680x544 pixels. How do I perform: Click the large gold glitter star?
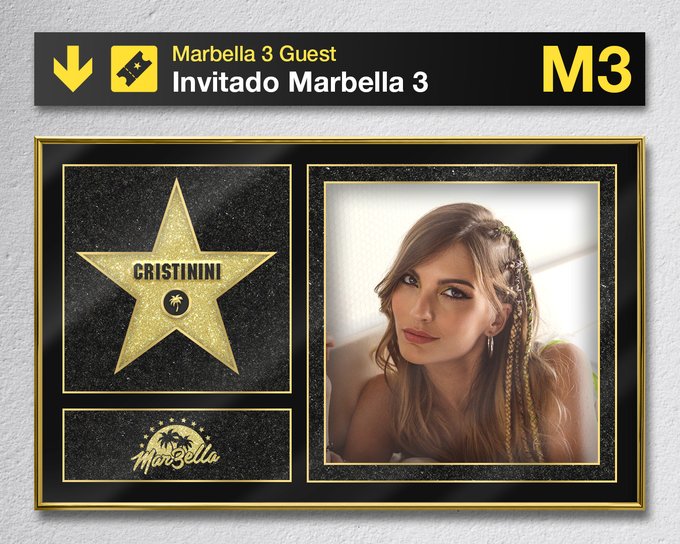pos(177,276)
